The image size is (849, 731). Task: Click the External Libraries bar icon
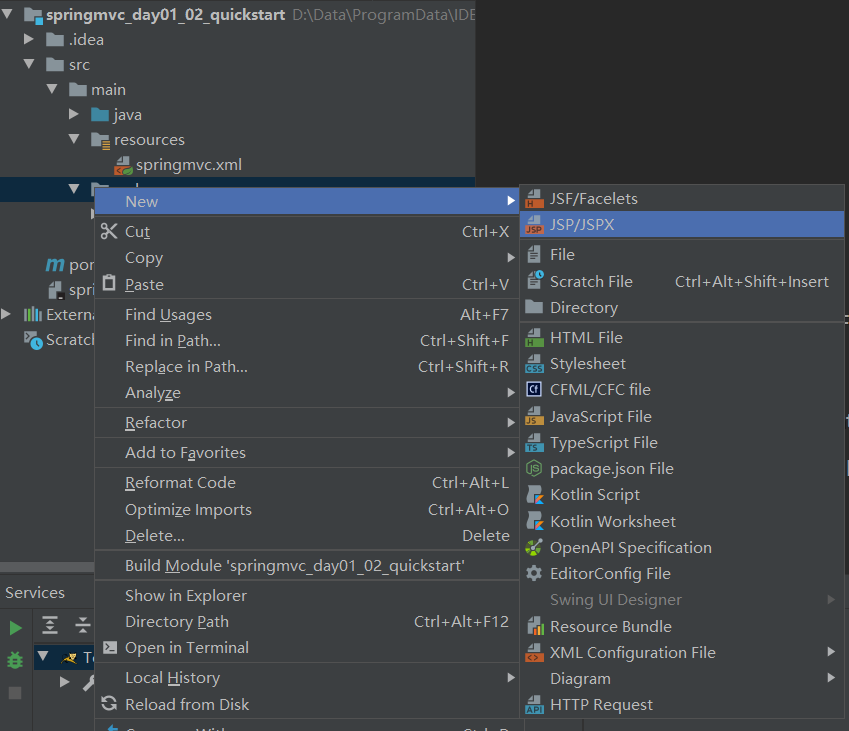32,314
